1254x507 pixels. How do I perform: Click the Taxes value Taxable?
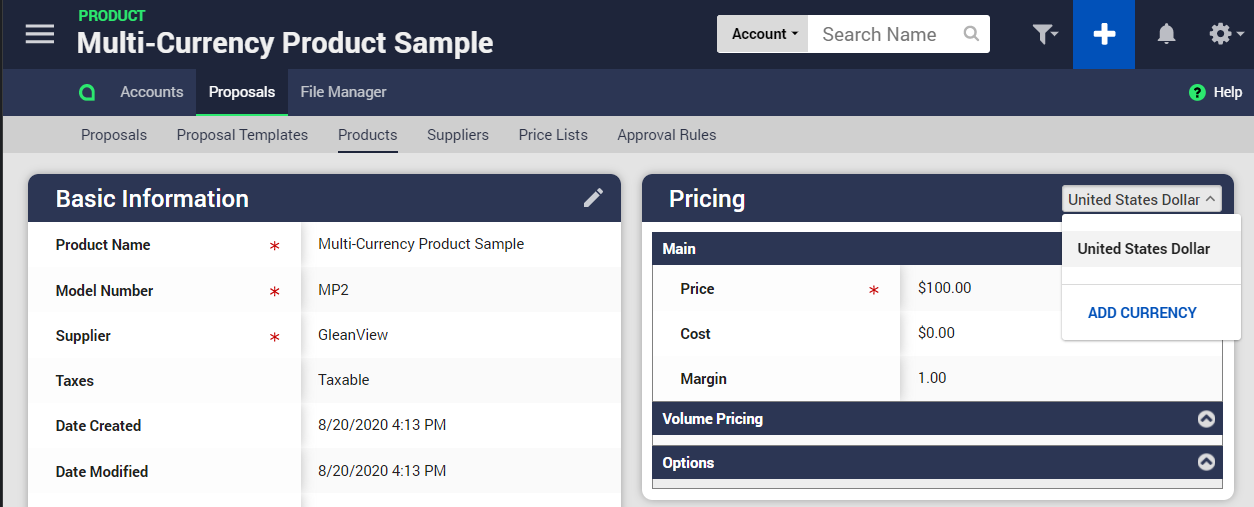344,380
